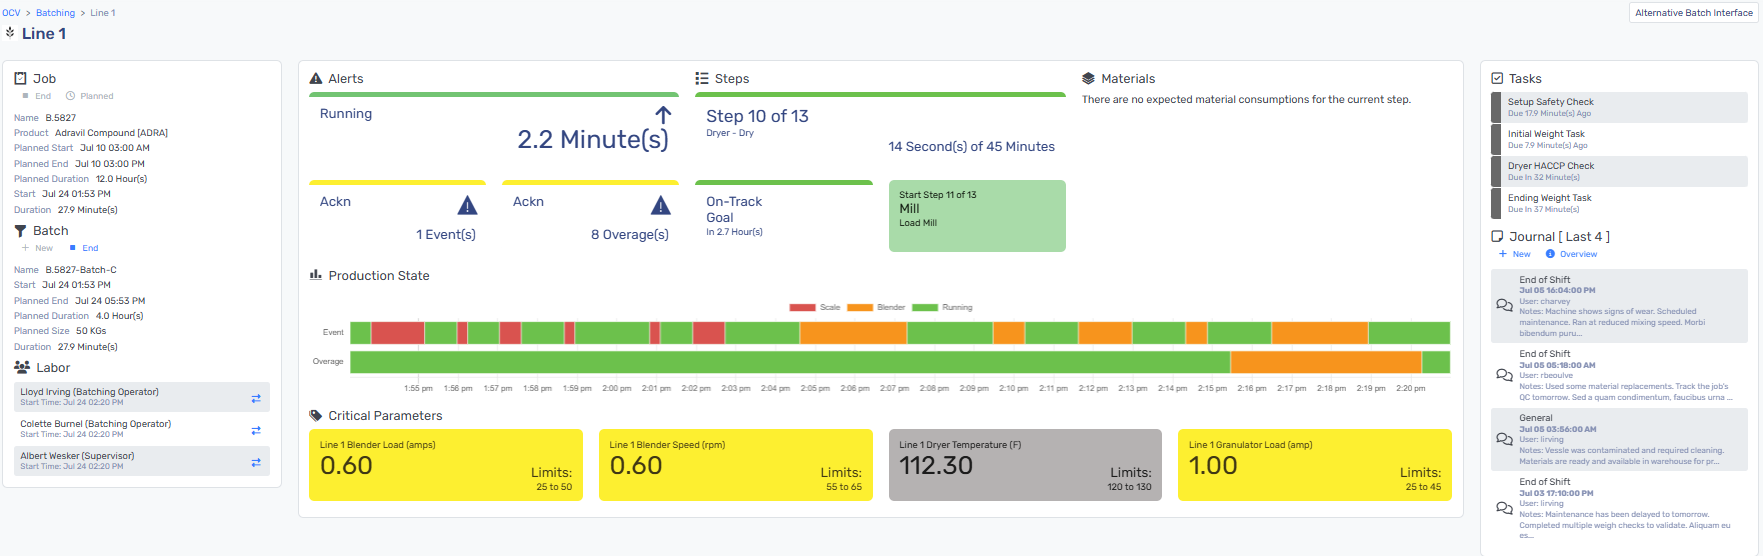Viewport: 1763px width, 556px height.
Task: End the current Job
Action: [x=37, y=96]
